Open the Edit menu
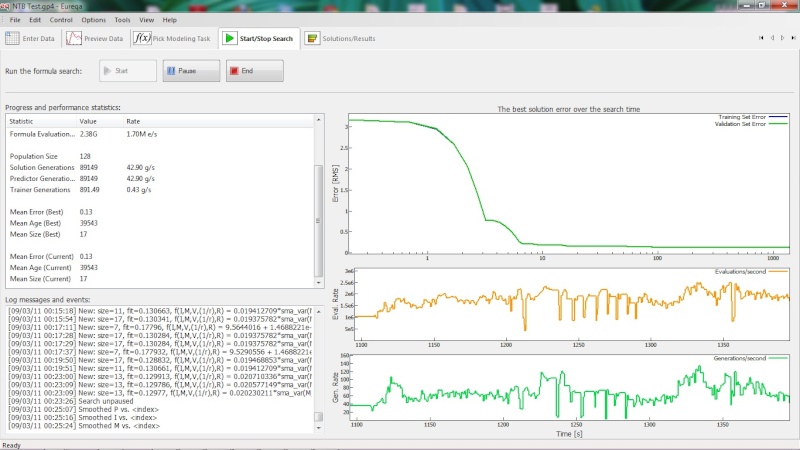Screen dimensions: 800x450 [35, 20]
